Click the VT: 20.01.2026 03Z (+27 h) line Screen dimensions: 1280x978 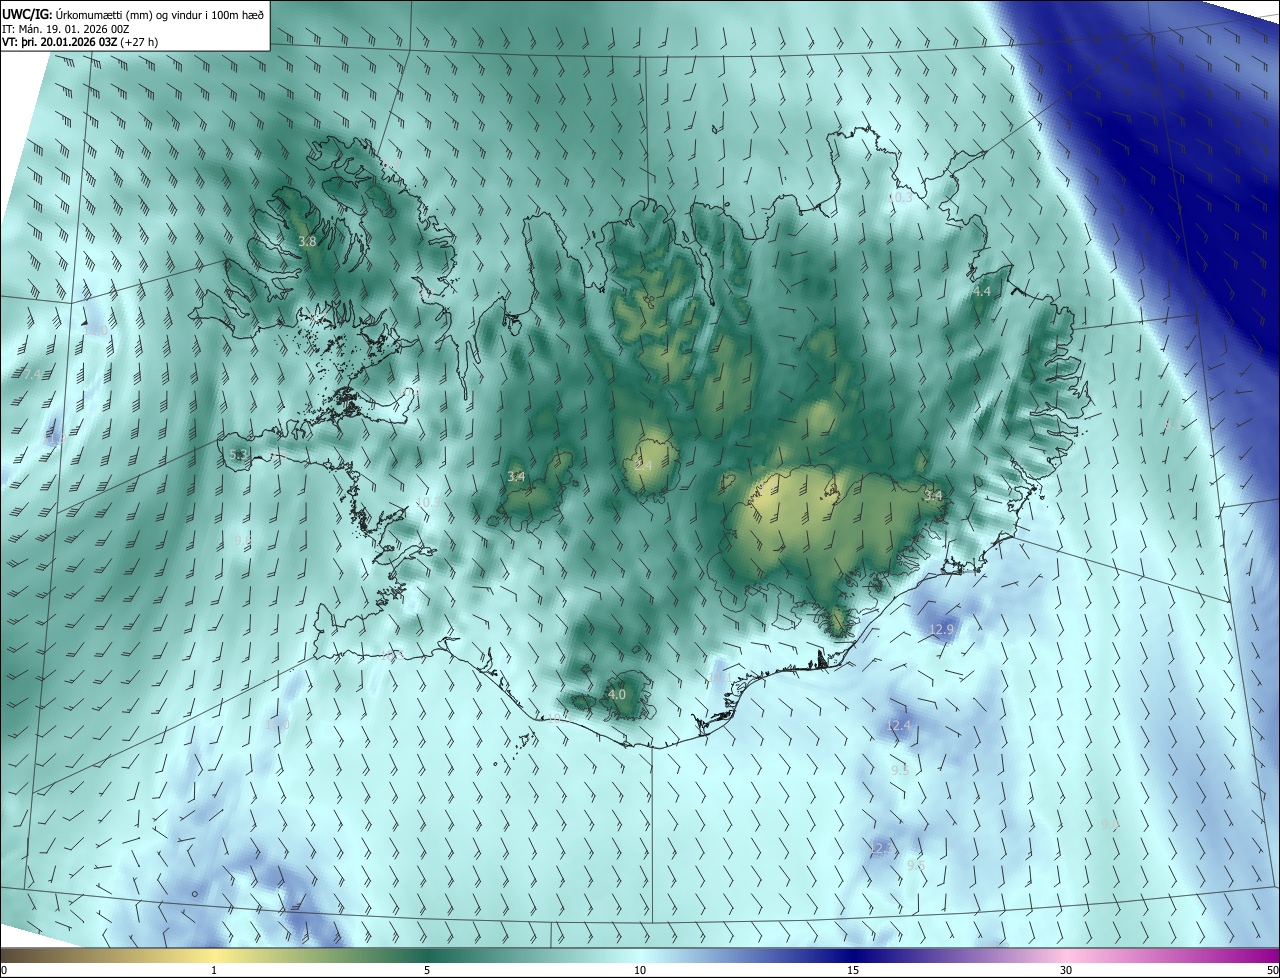(x=80, y=42)
